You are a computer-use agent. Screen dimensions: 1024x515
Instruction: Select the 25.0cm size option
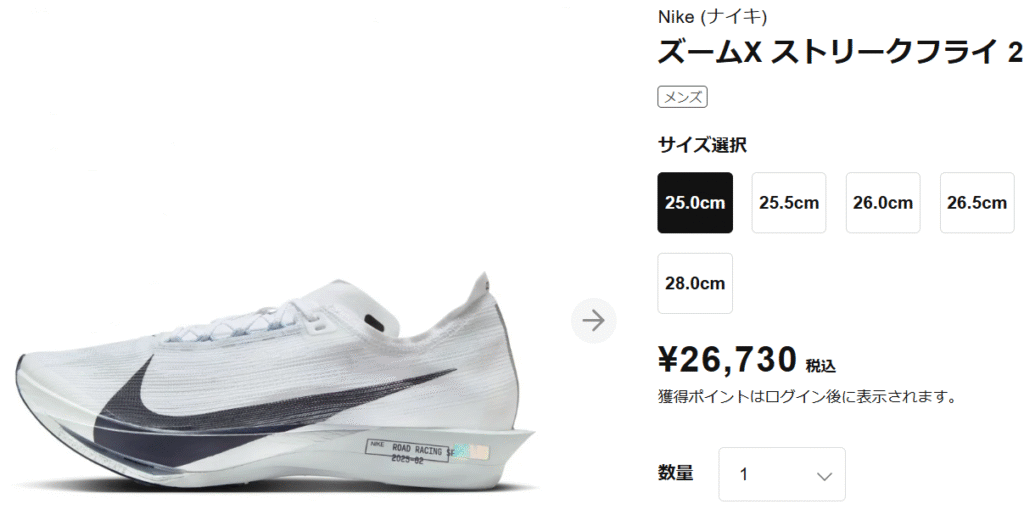pyautogui.click(x=695, y=202)
